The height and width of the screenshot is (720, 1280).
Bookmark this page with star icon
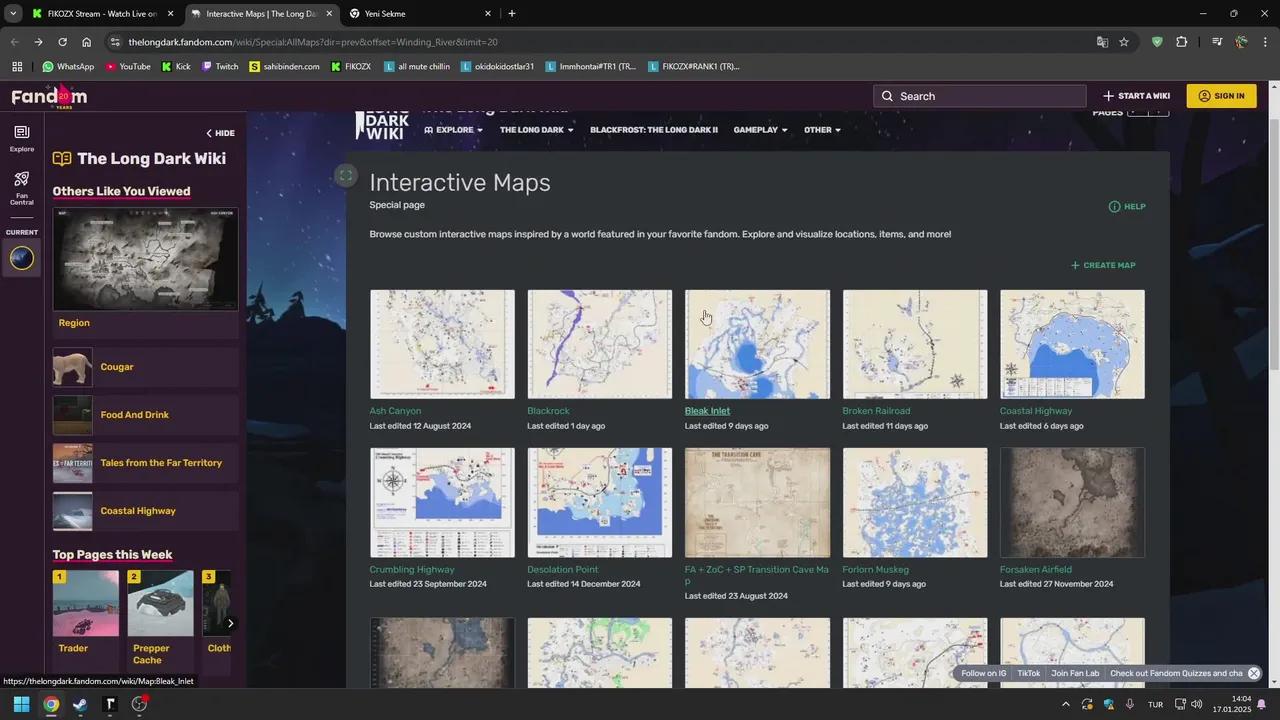(1124, 42)
